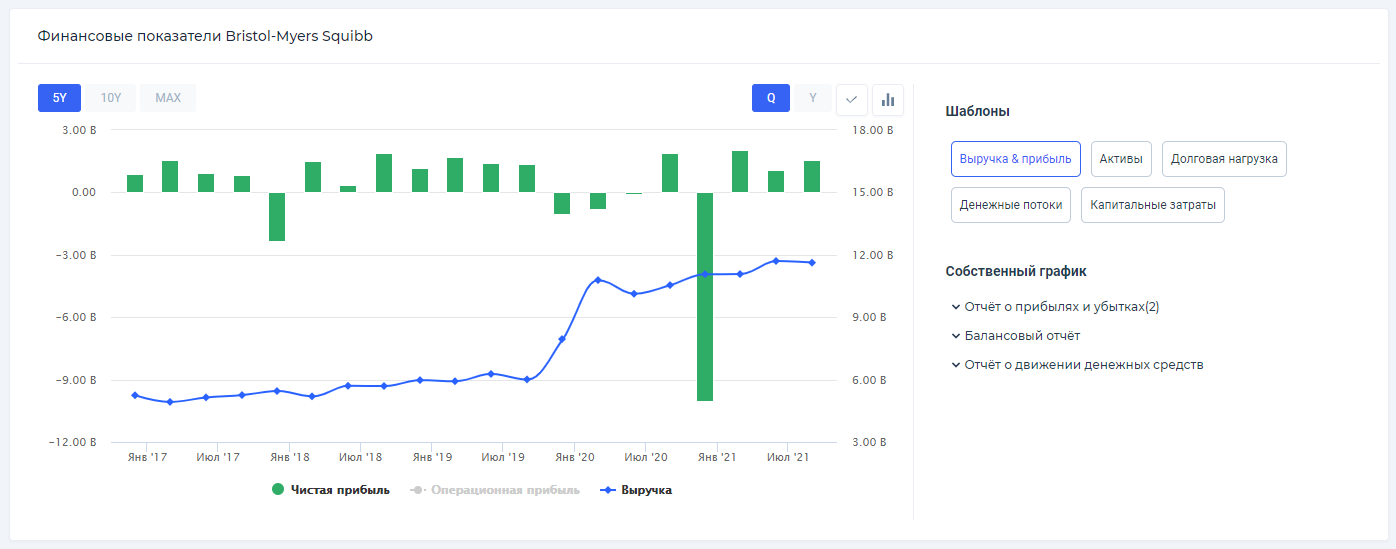Toggle the Чистая прибыль legend series

point(330,490)
